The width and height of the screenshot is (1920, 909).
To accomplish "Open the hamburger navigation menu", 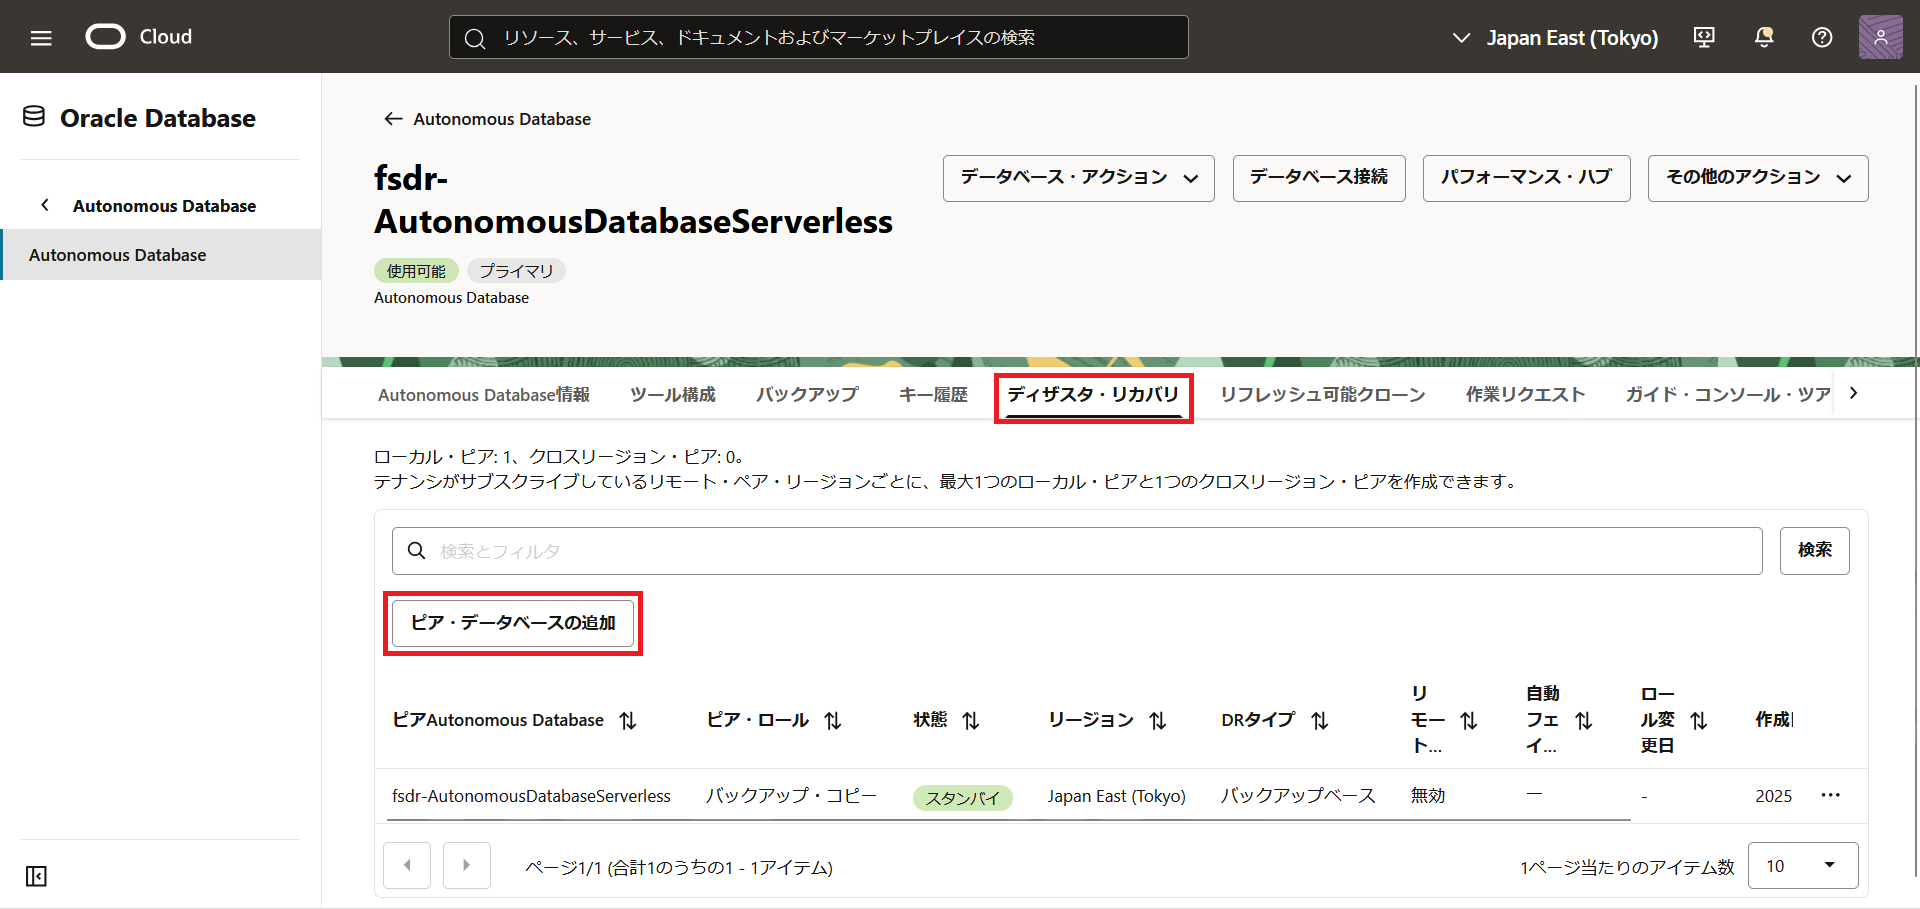I will [41, 38].
